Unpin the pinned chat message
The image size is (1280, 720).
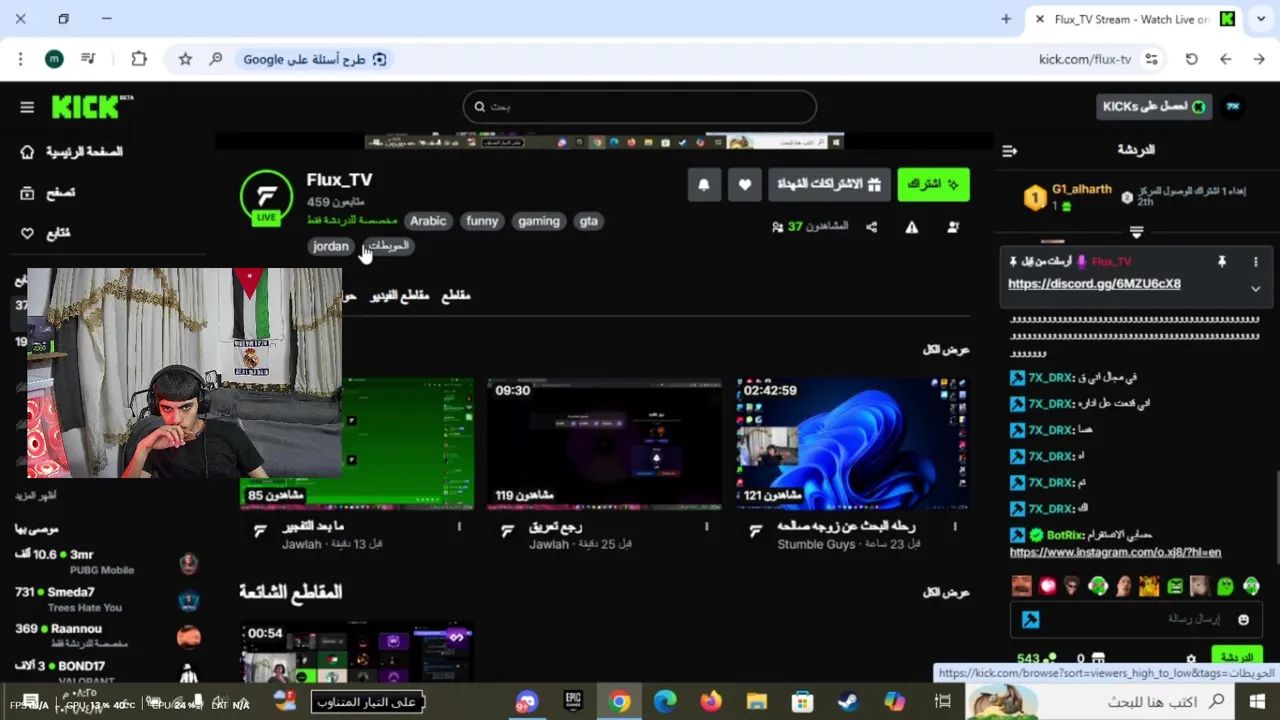pos(1221,262)
